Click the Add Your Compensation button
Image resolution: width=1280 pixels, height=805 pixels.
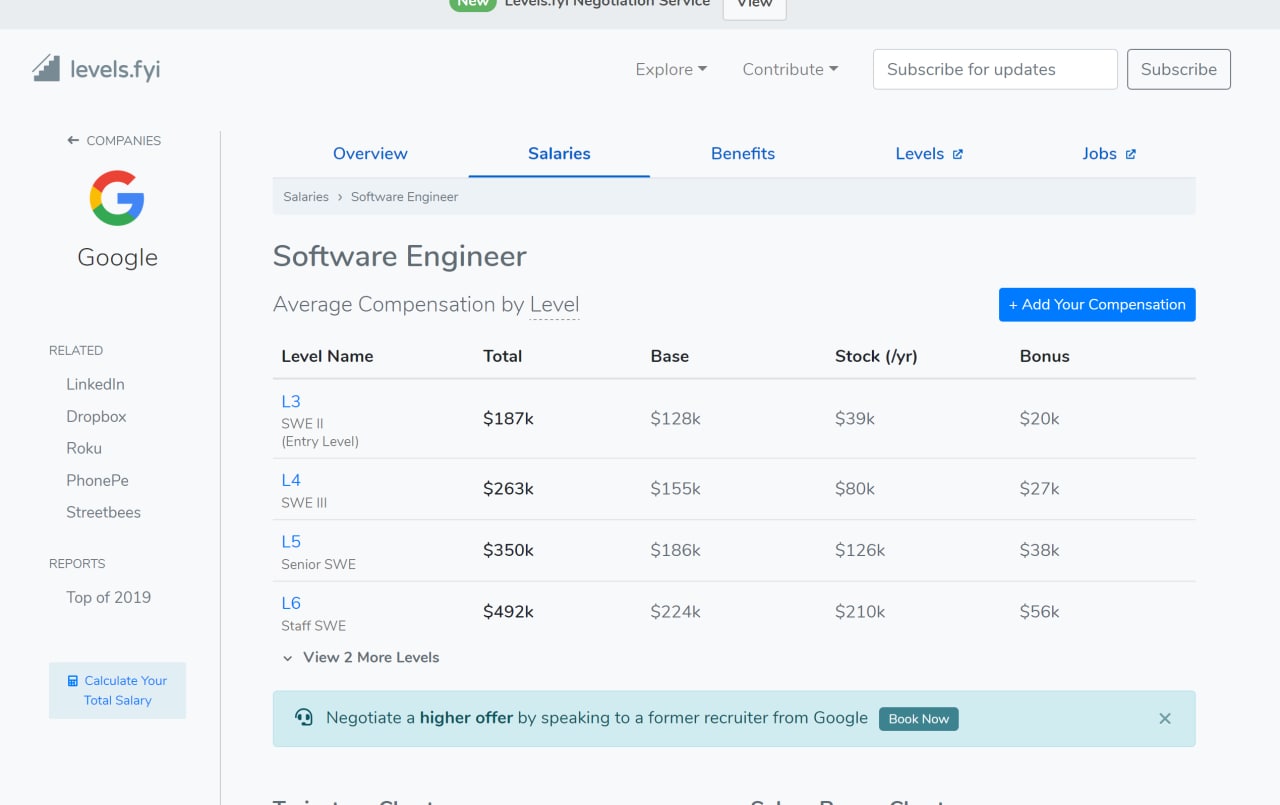point(1097,305)
